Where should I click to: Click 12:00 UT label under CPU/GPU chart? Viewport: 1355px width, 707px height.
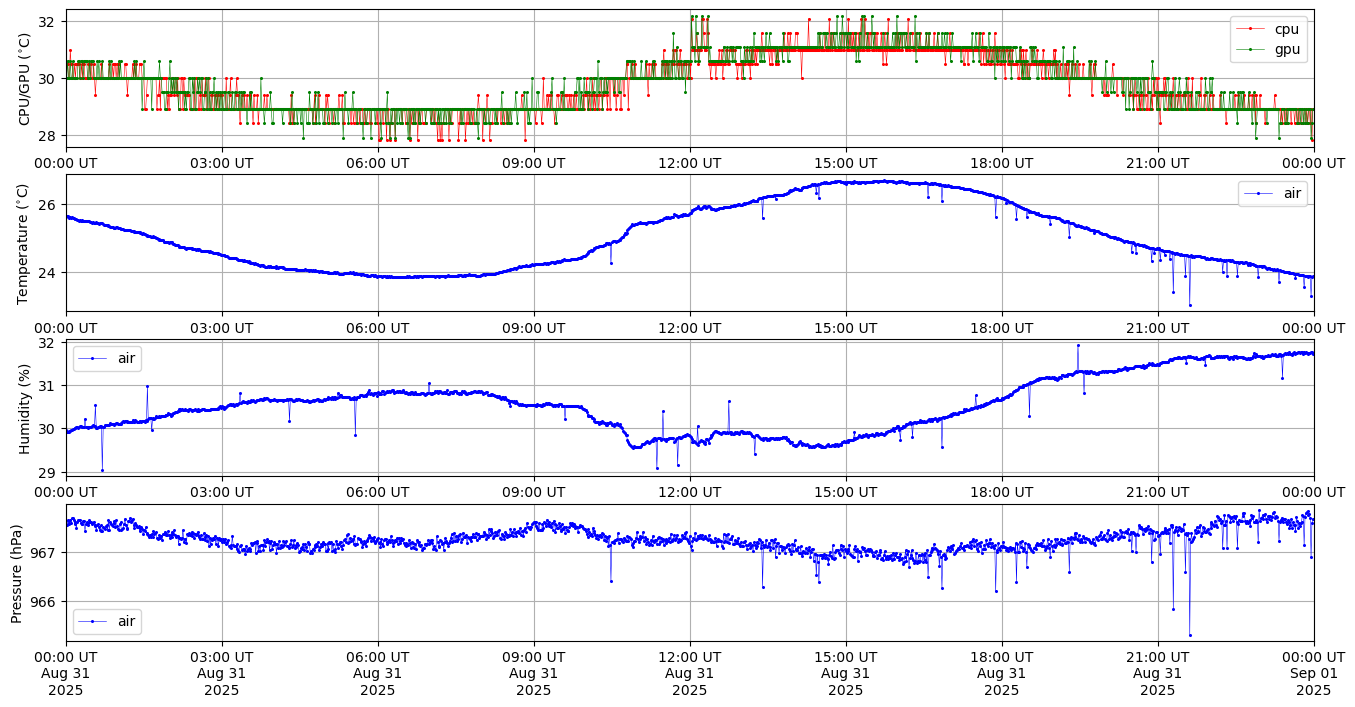pos(690,163)
